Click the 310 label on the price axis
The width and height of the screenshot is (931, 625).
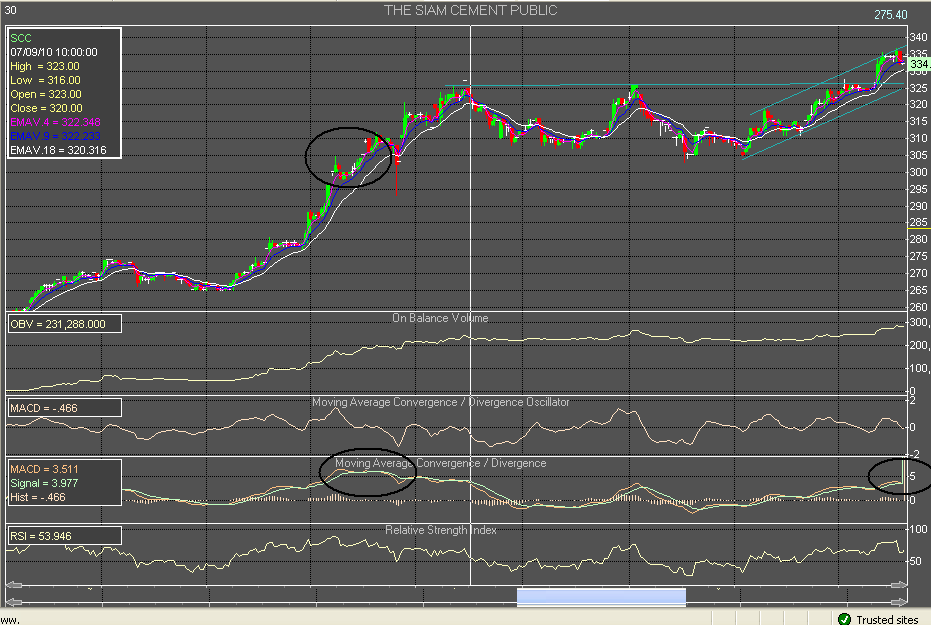(918, 138)
